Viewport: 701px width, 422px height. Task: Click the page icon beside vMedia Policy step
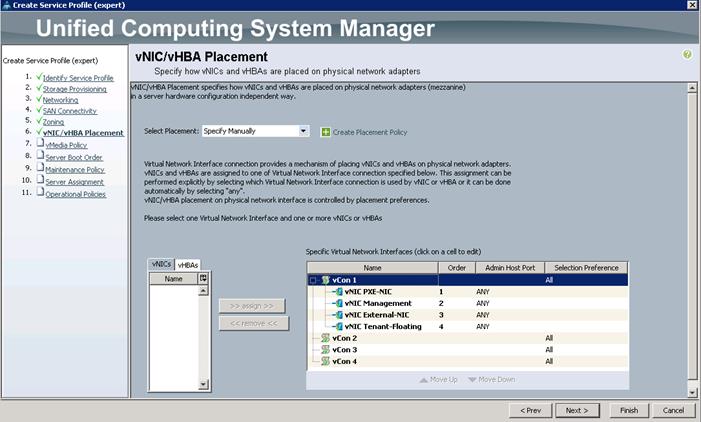pyautogui.click(x=40, y=143)
